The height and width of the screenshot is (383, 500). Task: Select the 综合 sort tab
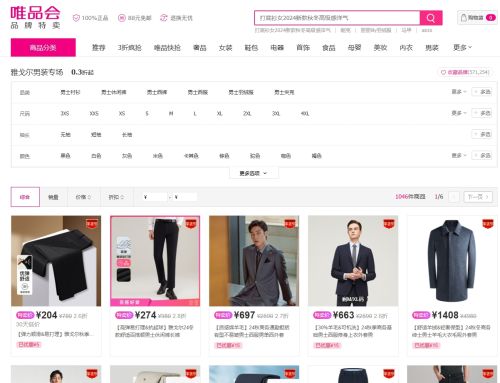(25, 197)
